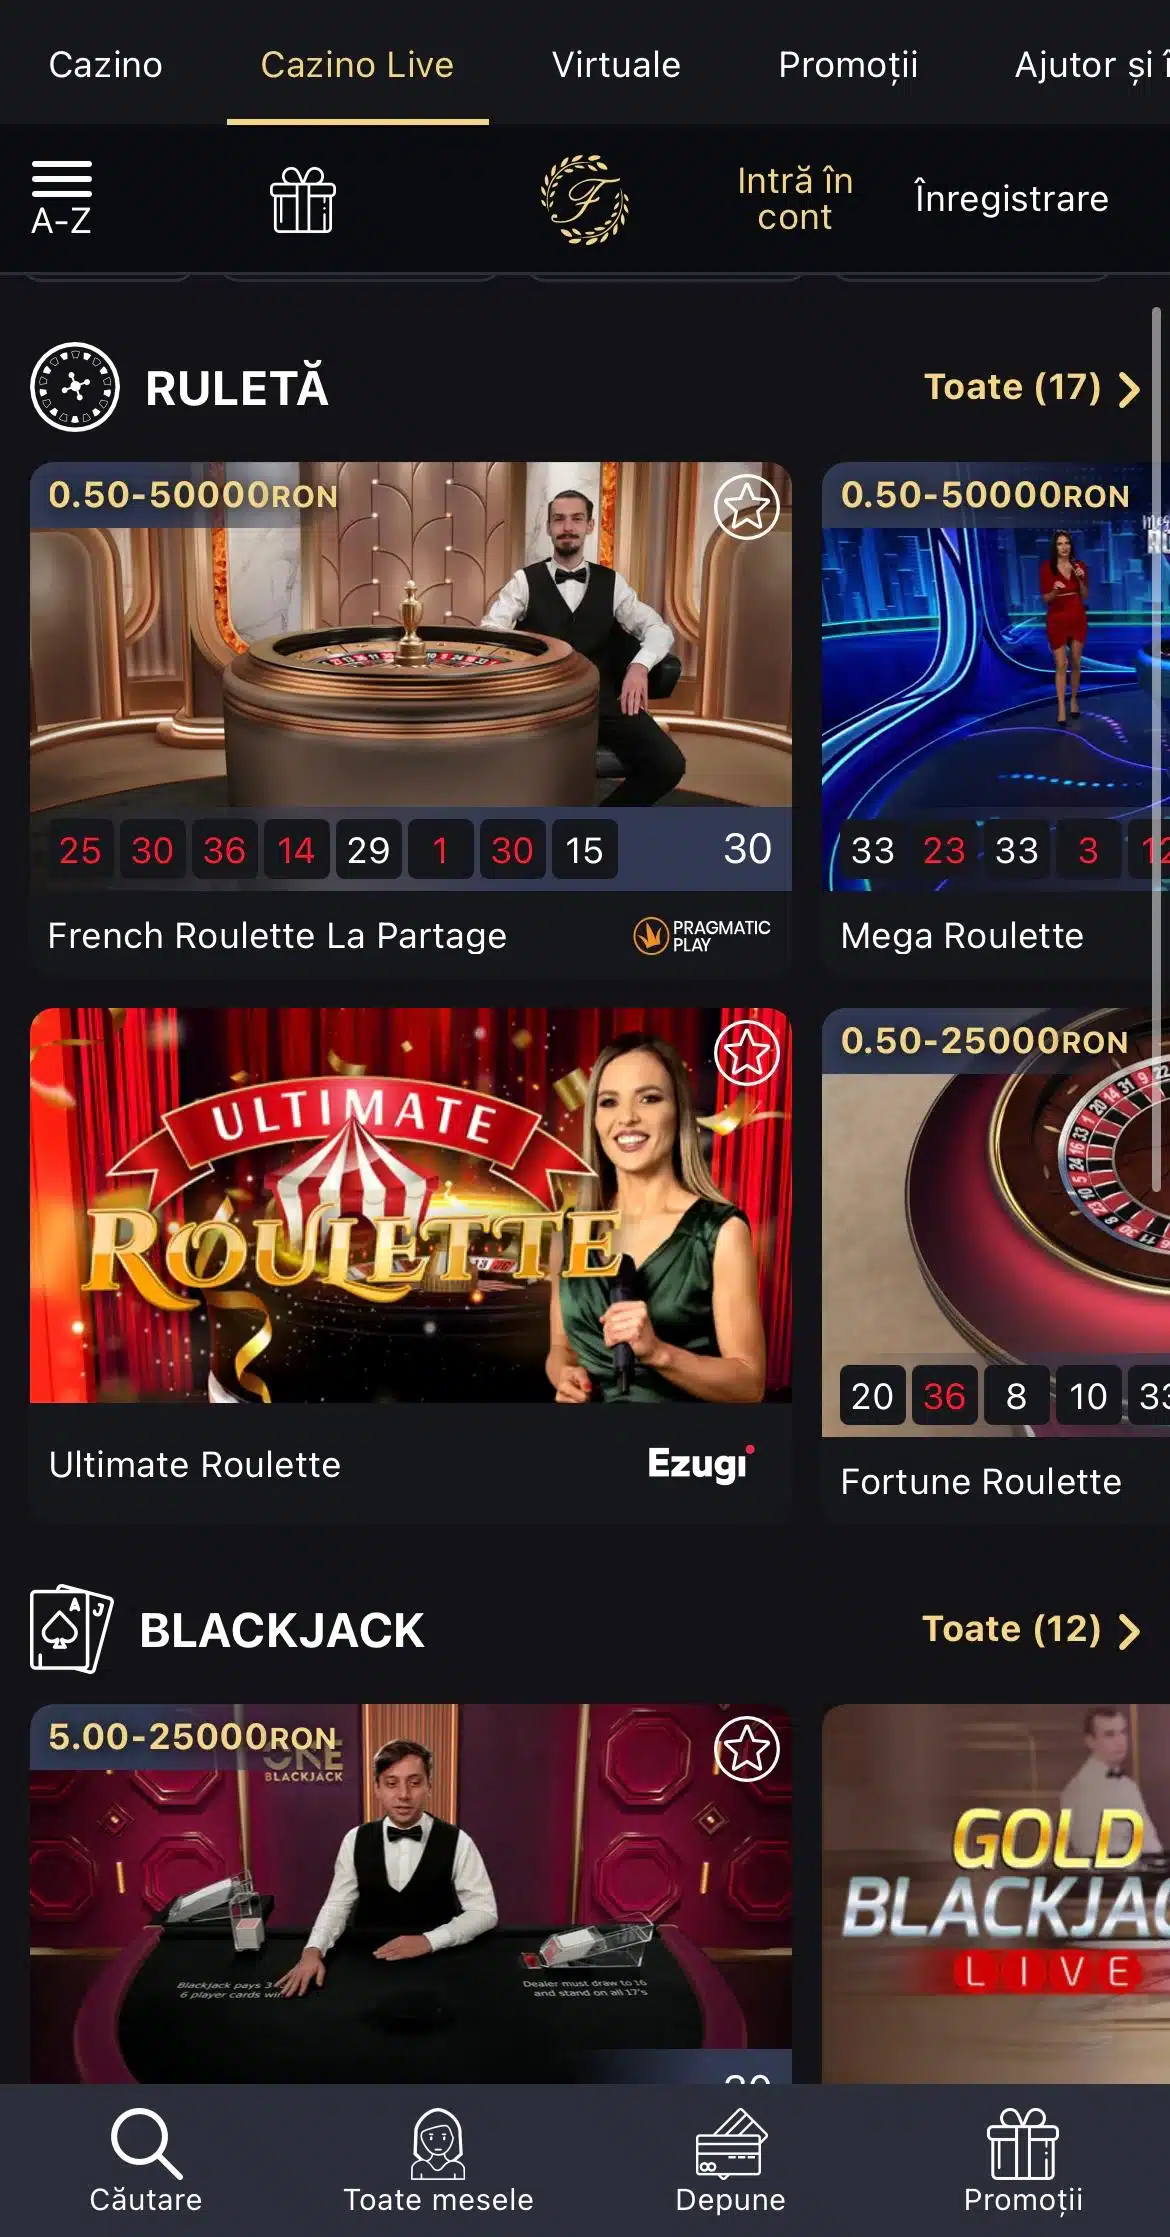Tap the golden laurel F logo

coord(585,199)
